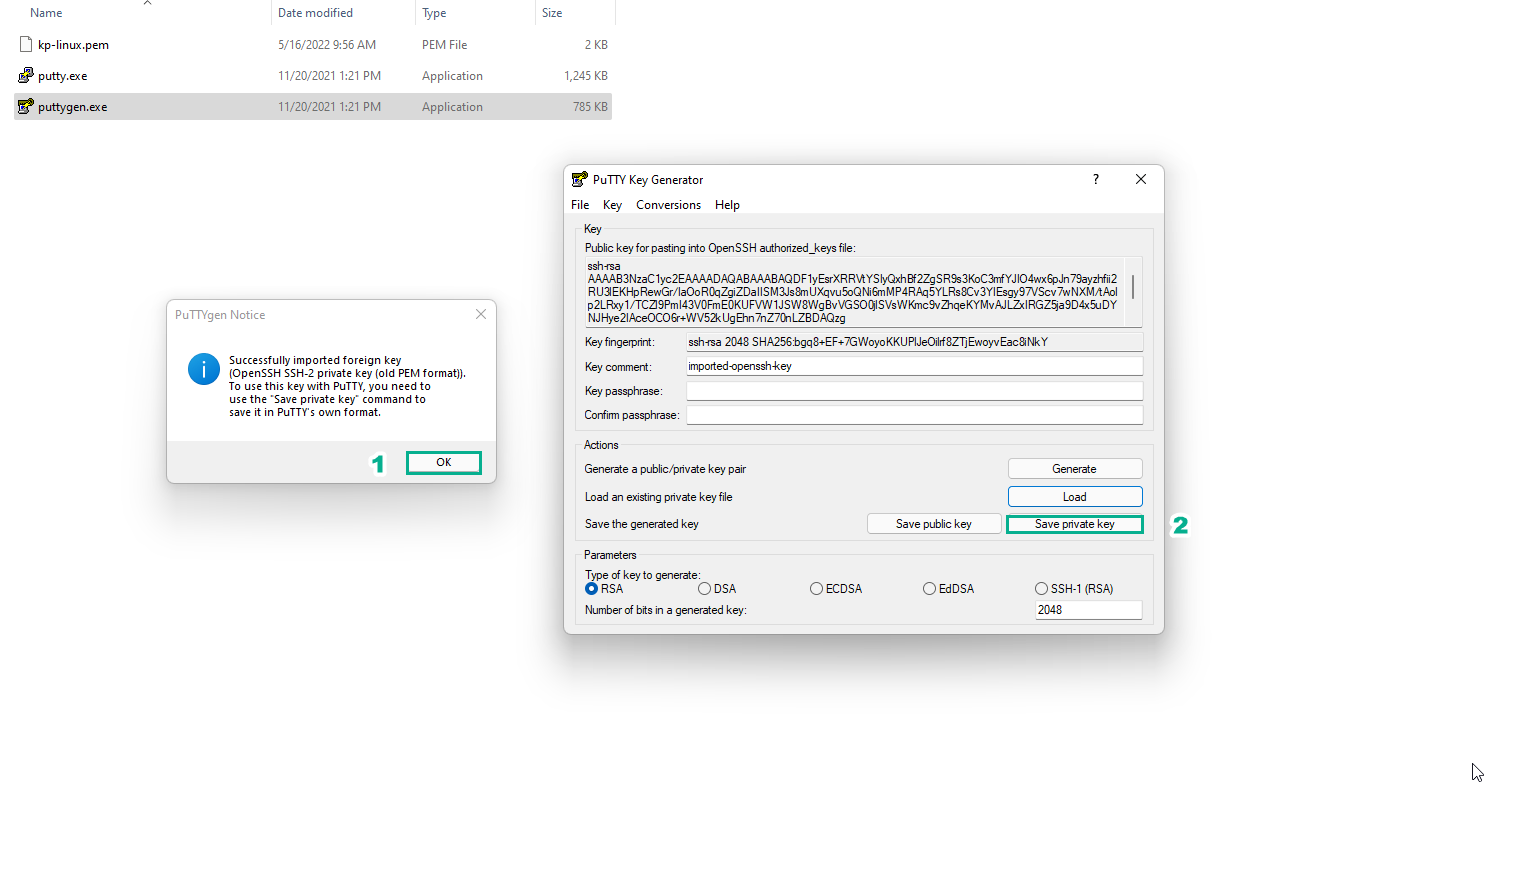Click the Generate button
Screen dimensions: 1524x877
tap(1075, 469)
